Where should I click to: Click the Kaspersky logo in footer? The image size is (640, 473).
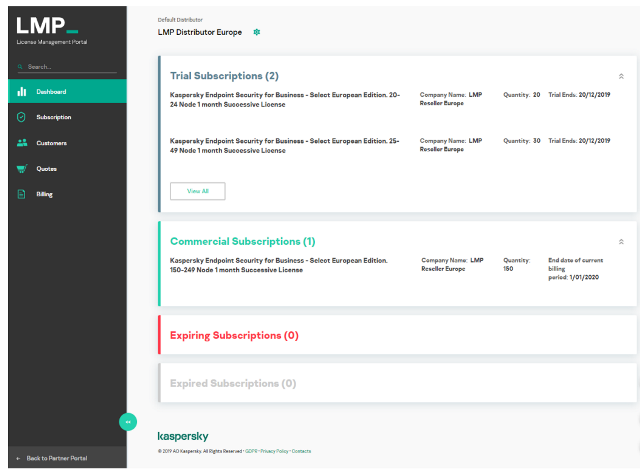click(x=183, y=437)
